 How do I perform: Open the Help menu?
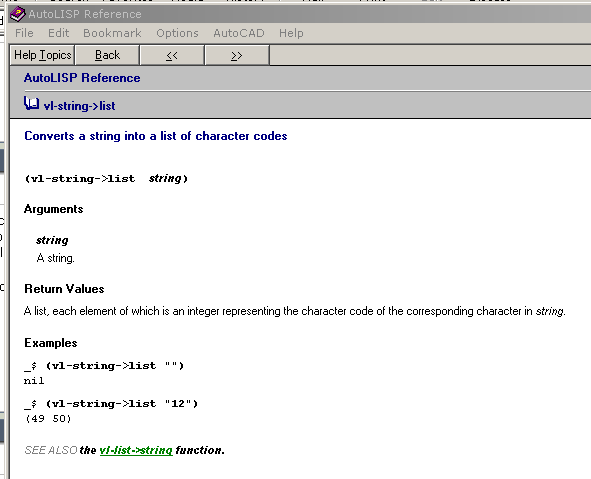[x=291, y=33]
